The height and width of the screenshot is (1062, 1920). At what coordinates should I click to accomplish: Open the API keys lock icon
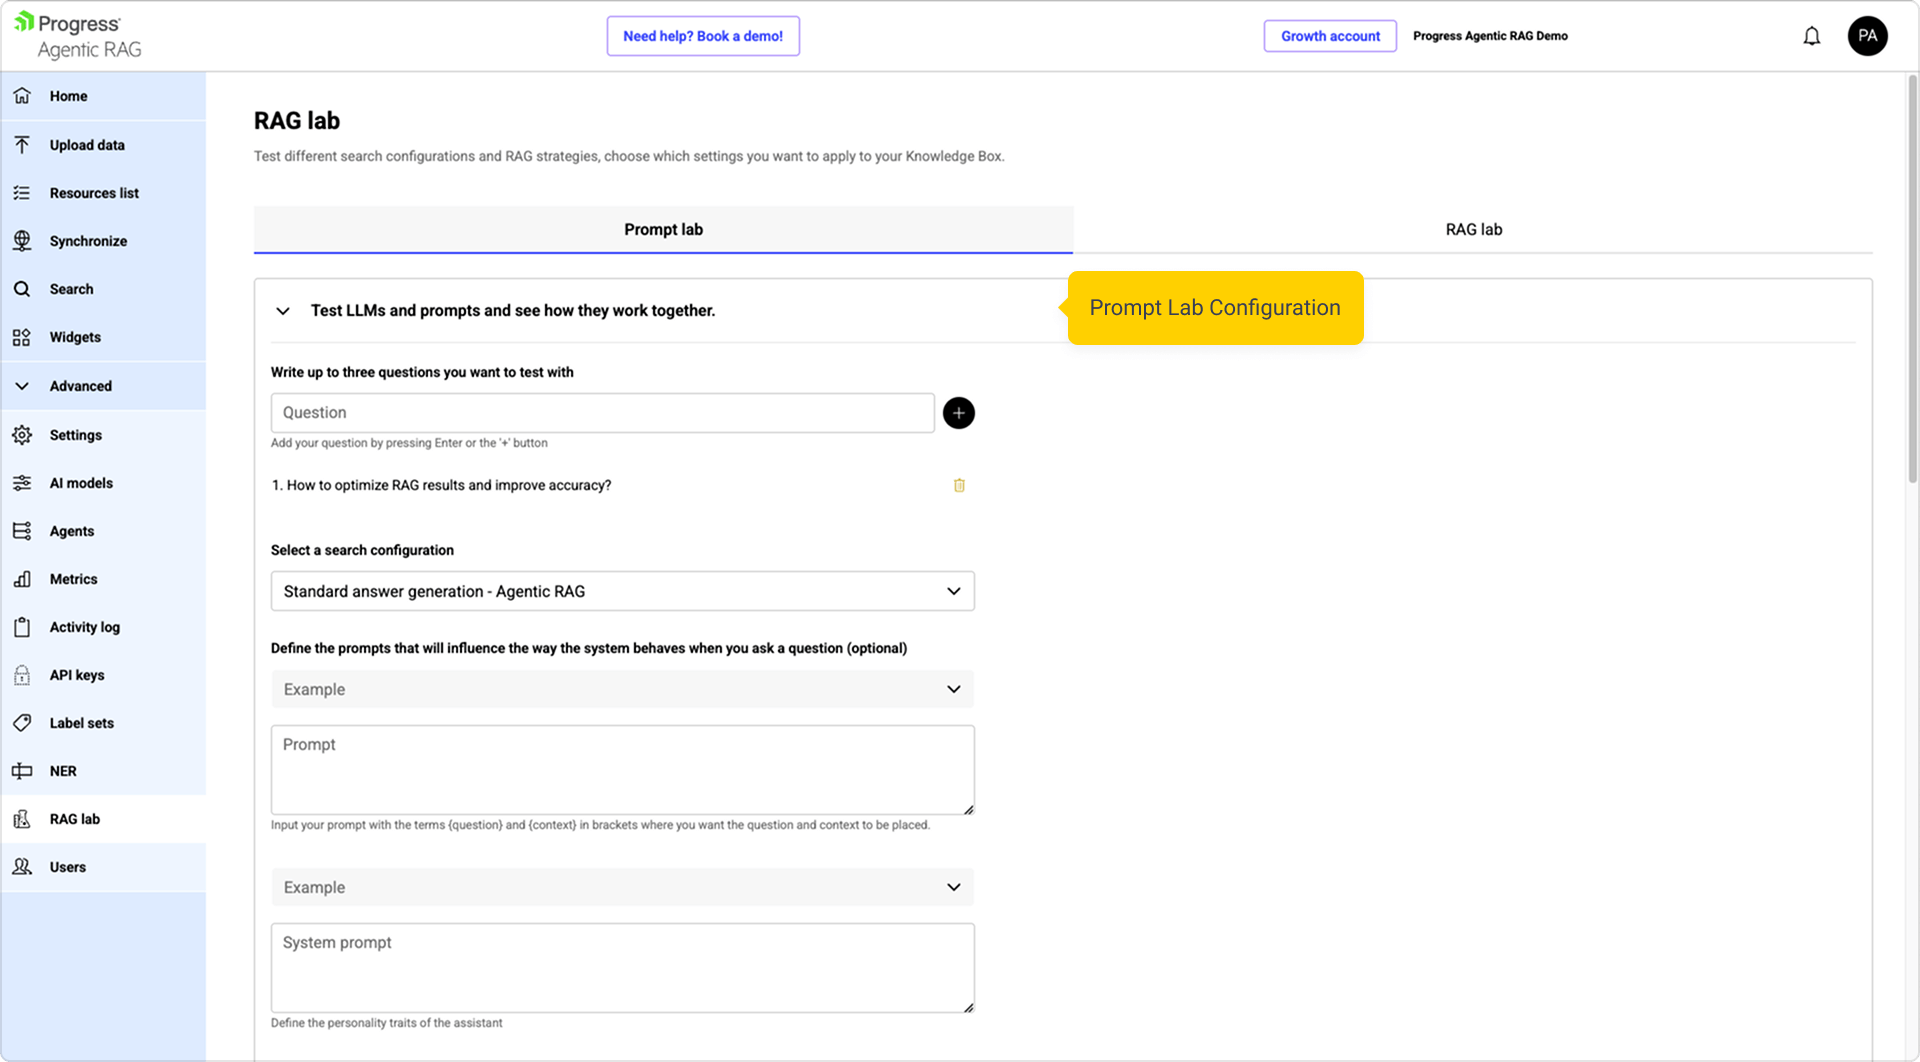[22, 676]
